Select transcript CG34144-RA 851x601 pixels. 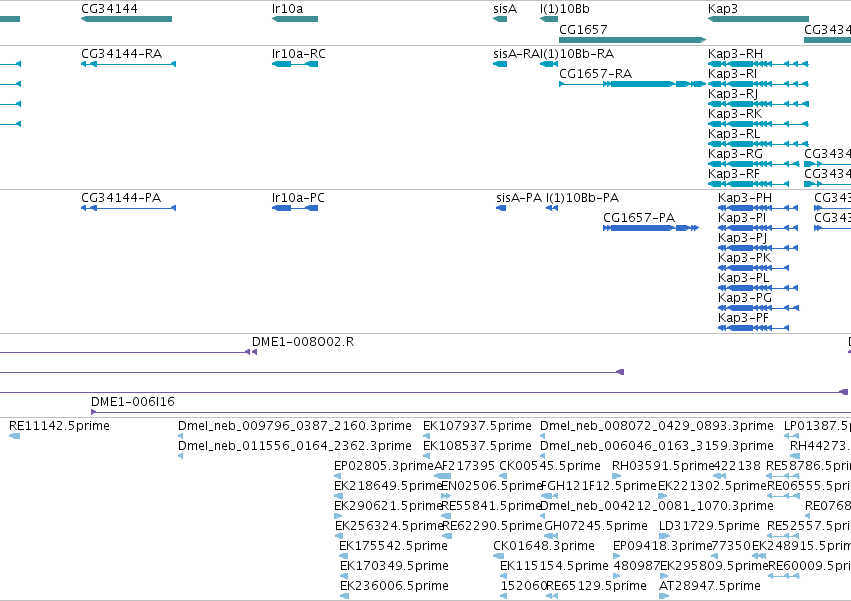pyautogui.click(x=128, y=64)
